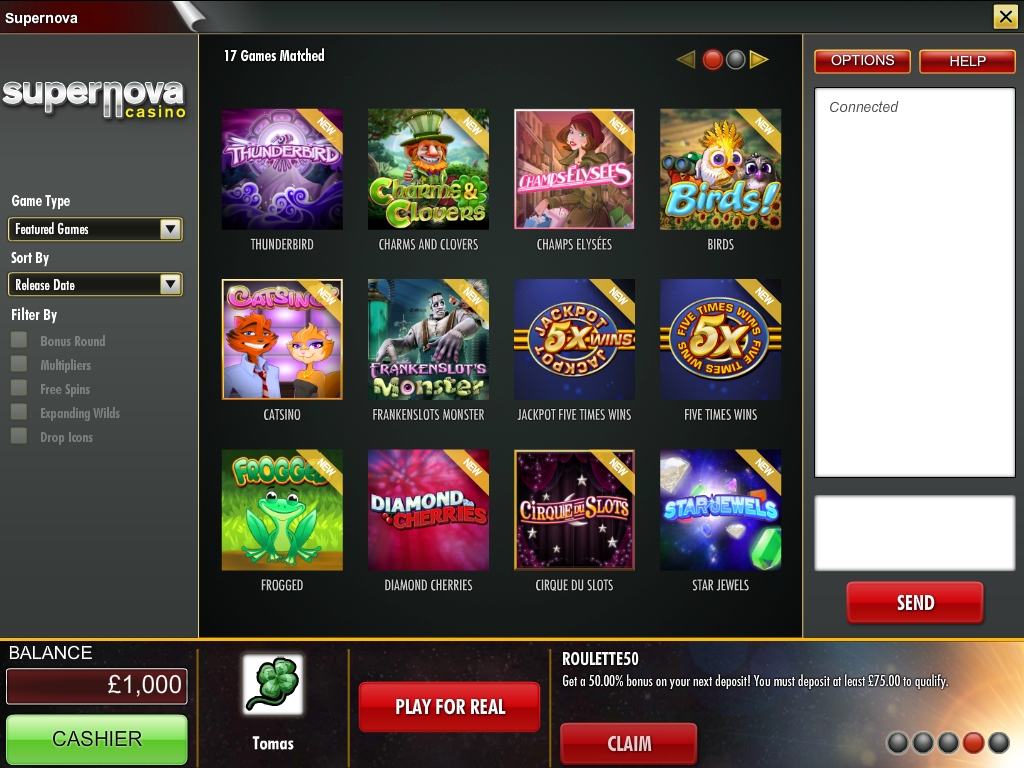Open the Sort By Release Date dropdown
This screenshot has width=1024, height=768.
click(x=95, y=285)
